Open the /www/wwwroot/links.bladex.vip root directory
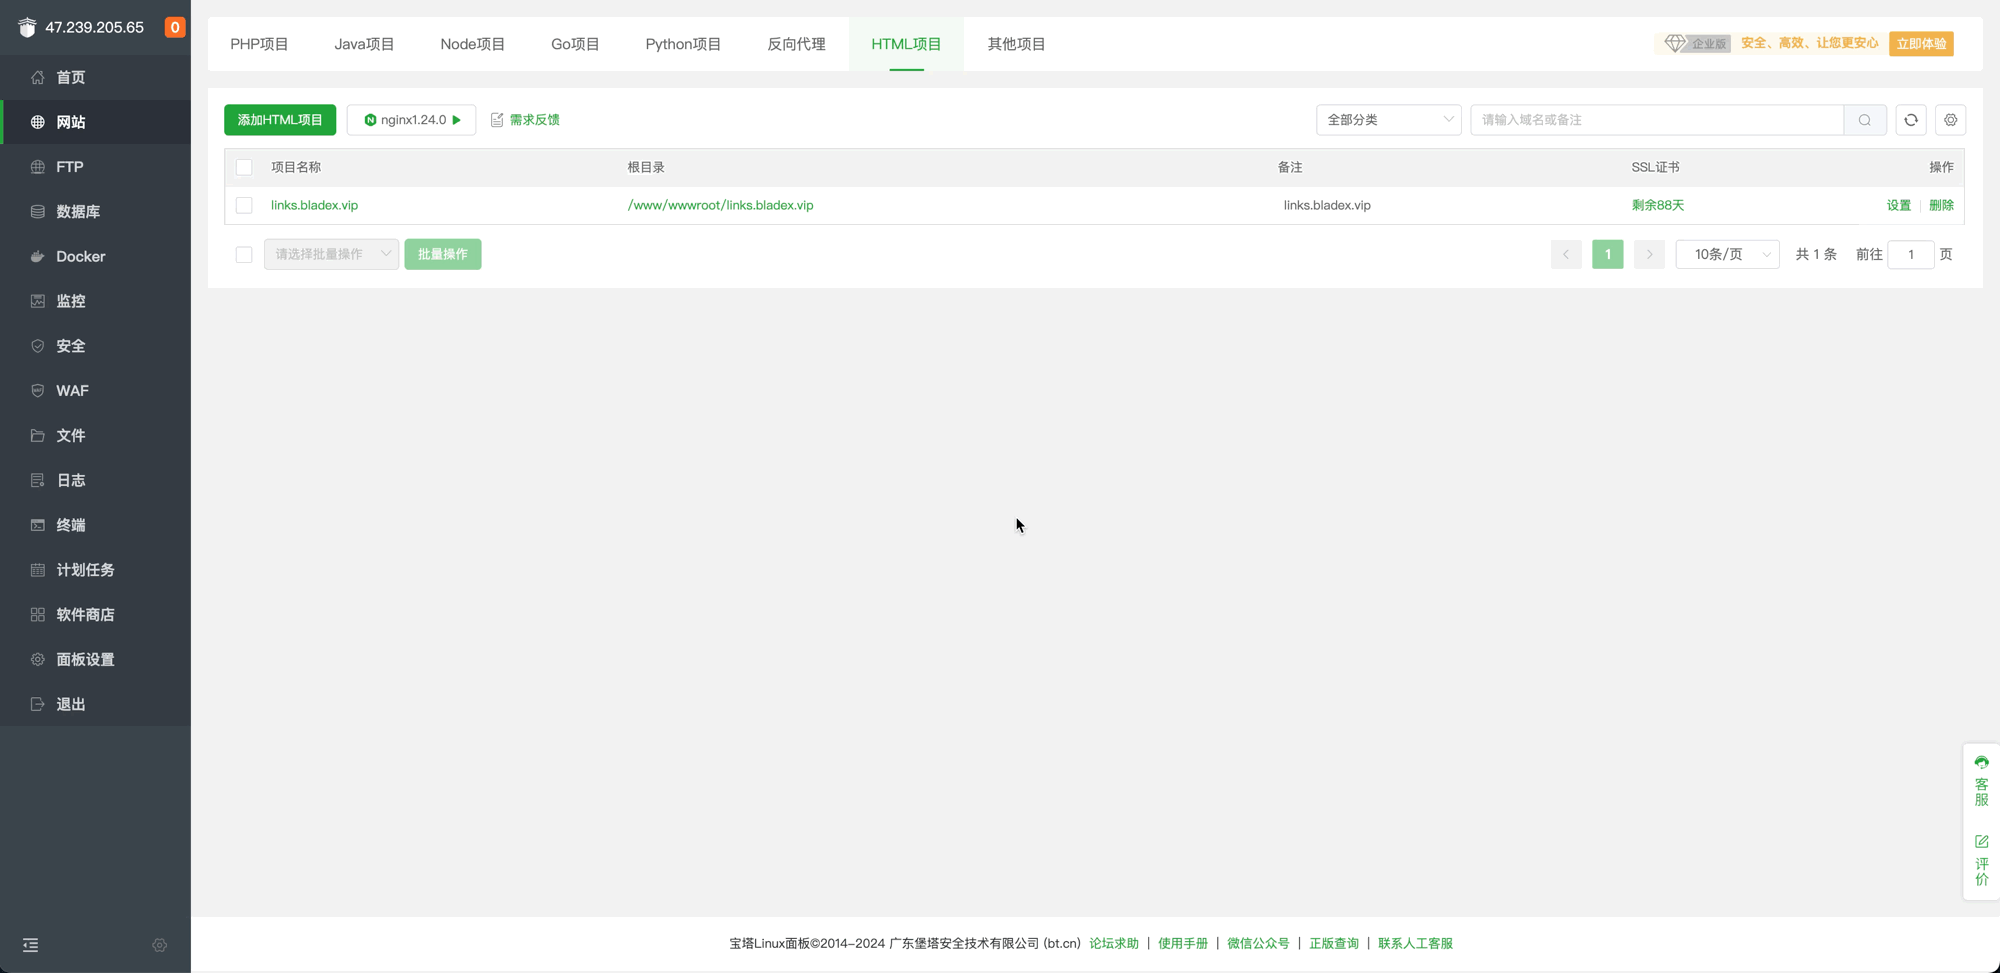This screenshot has height=973, width=2000. pos(720,205)
